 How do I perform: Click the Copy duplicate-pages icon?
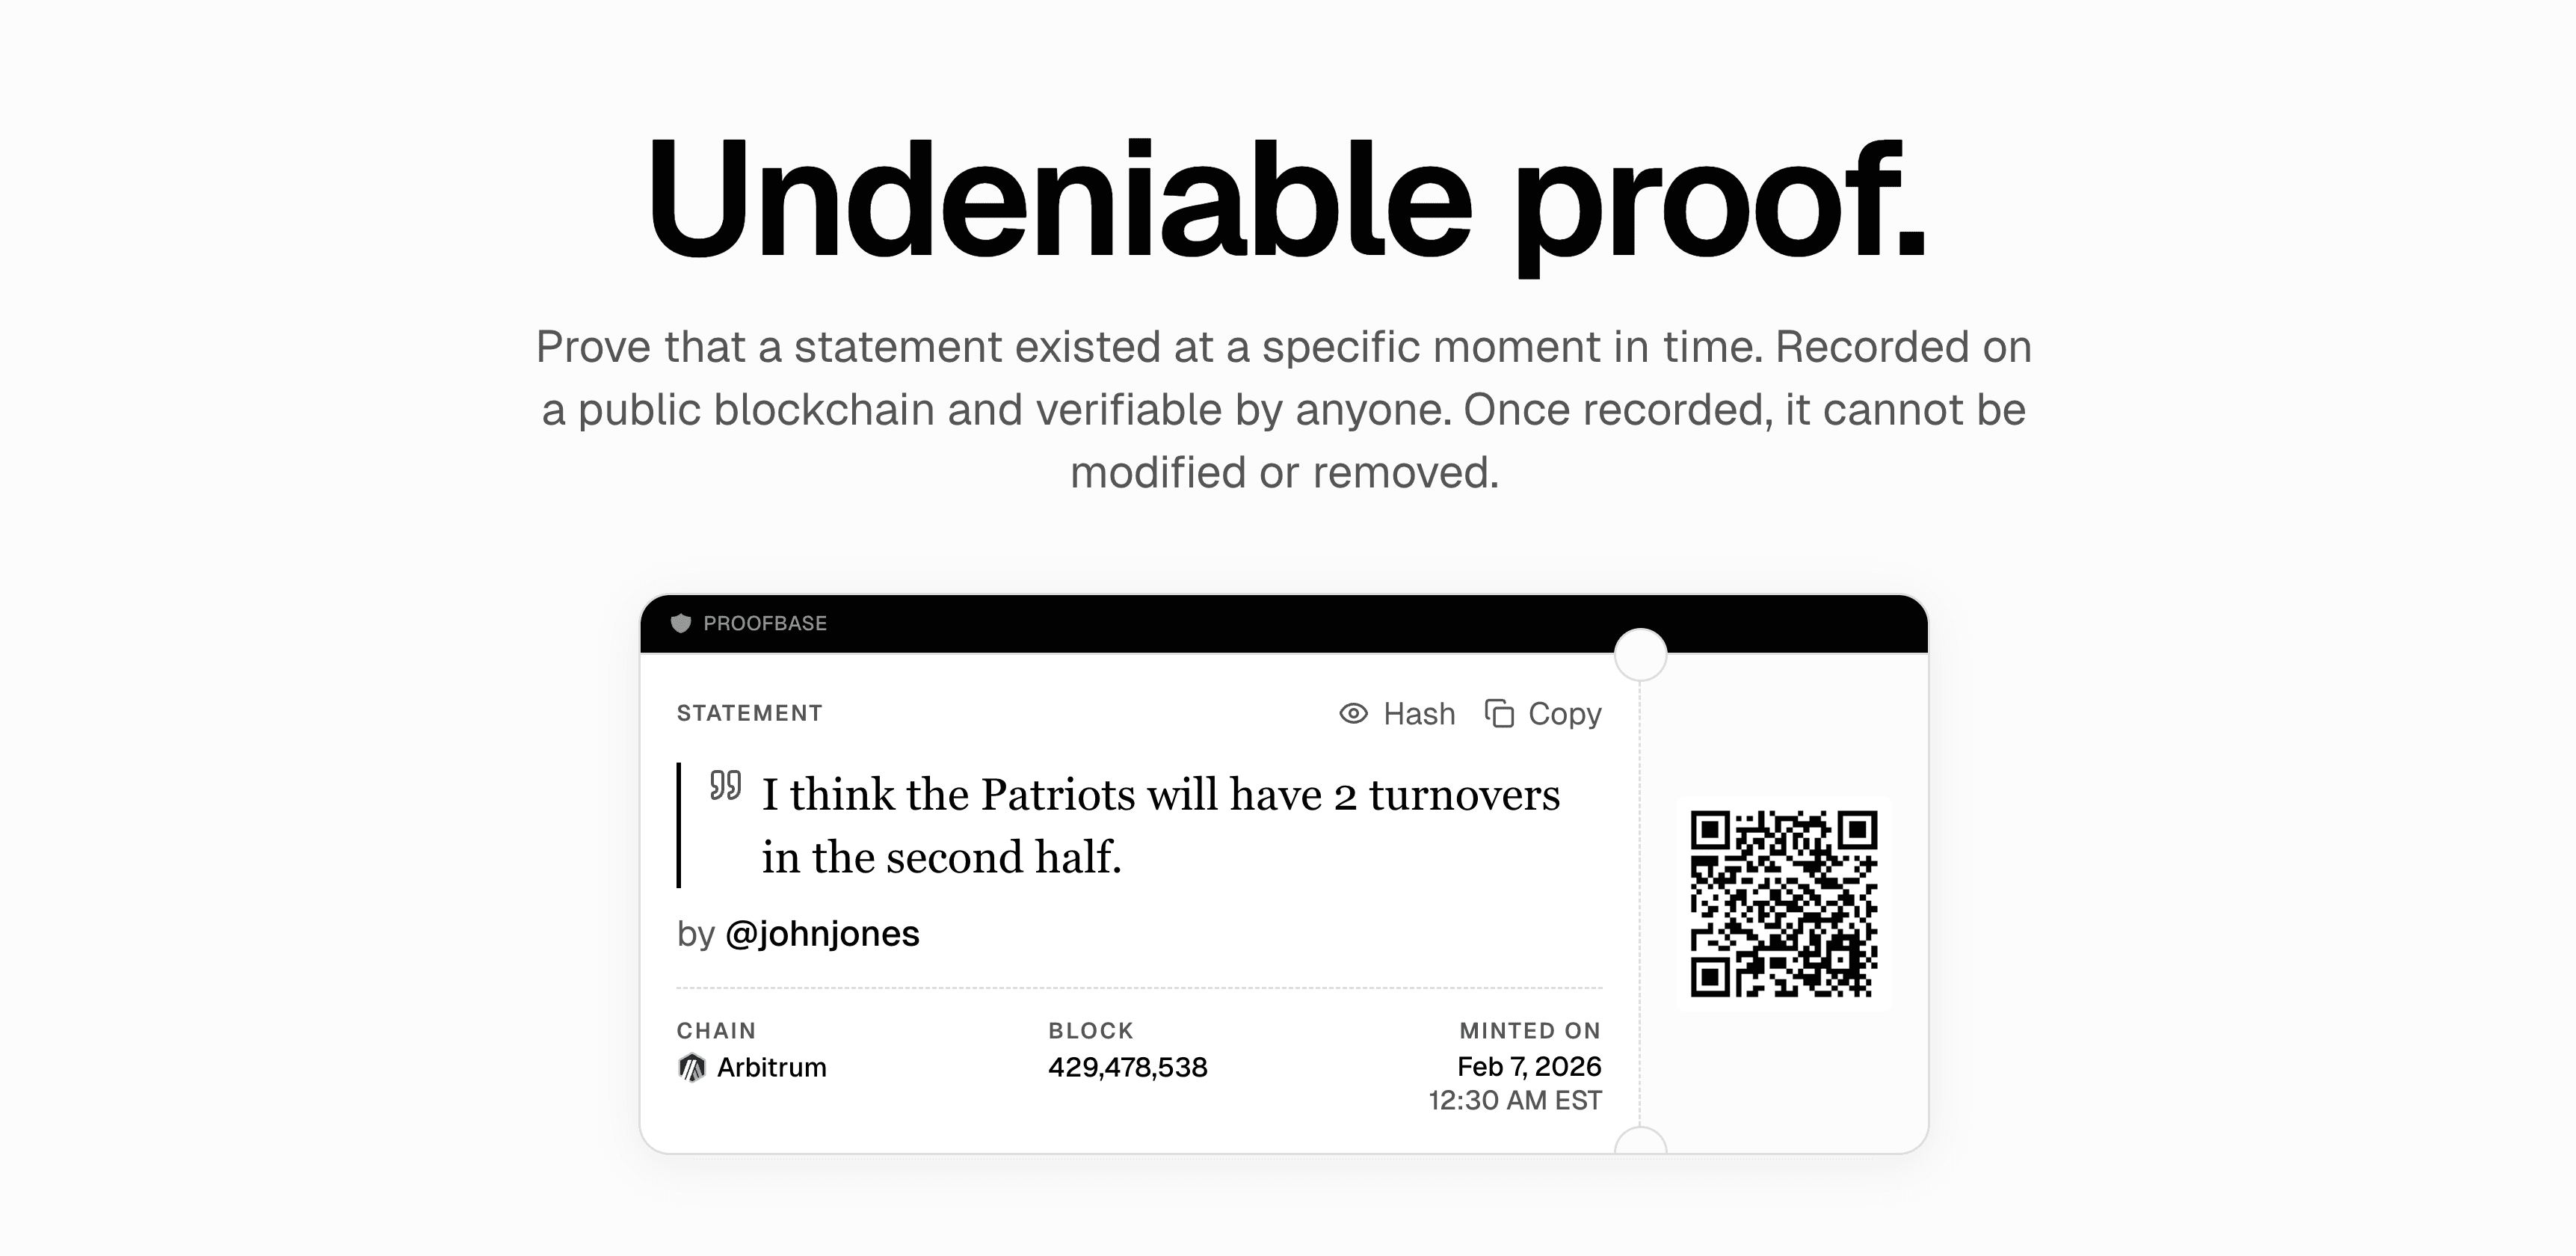pyautogui.click(x=1499, y=713)
